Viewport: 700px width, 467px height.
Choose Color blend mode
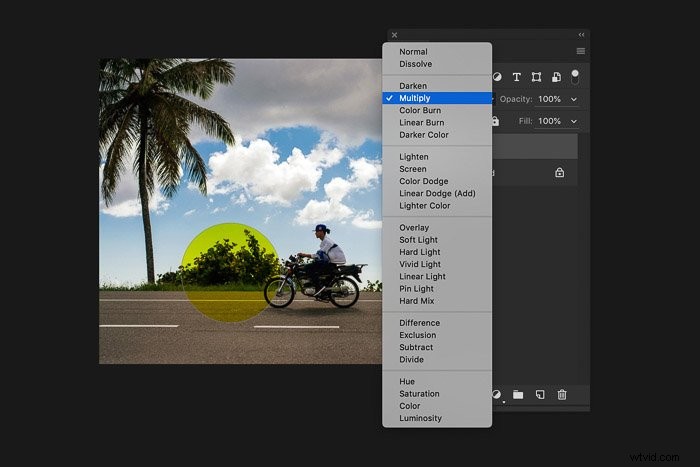point(437,406)
